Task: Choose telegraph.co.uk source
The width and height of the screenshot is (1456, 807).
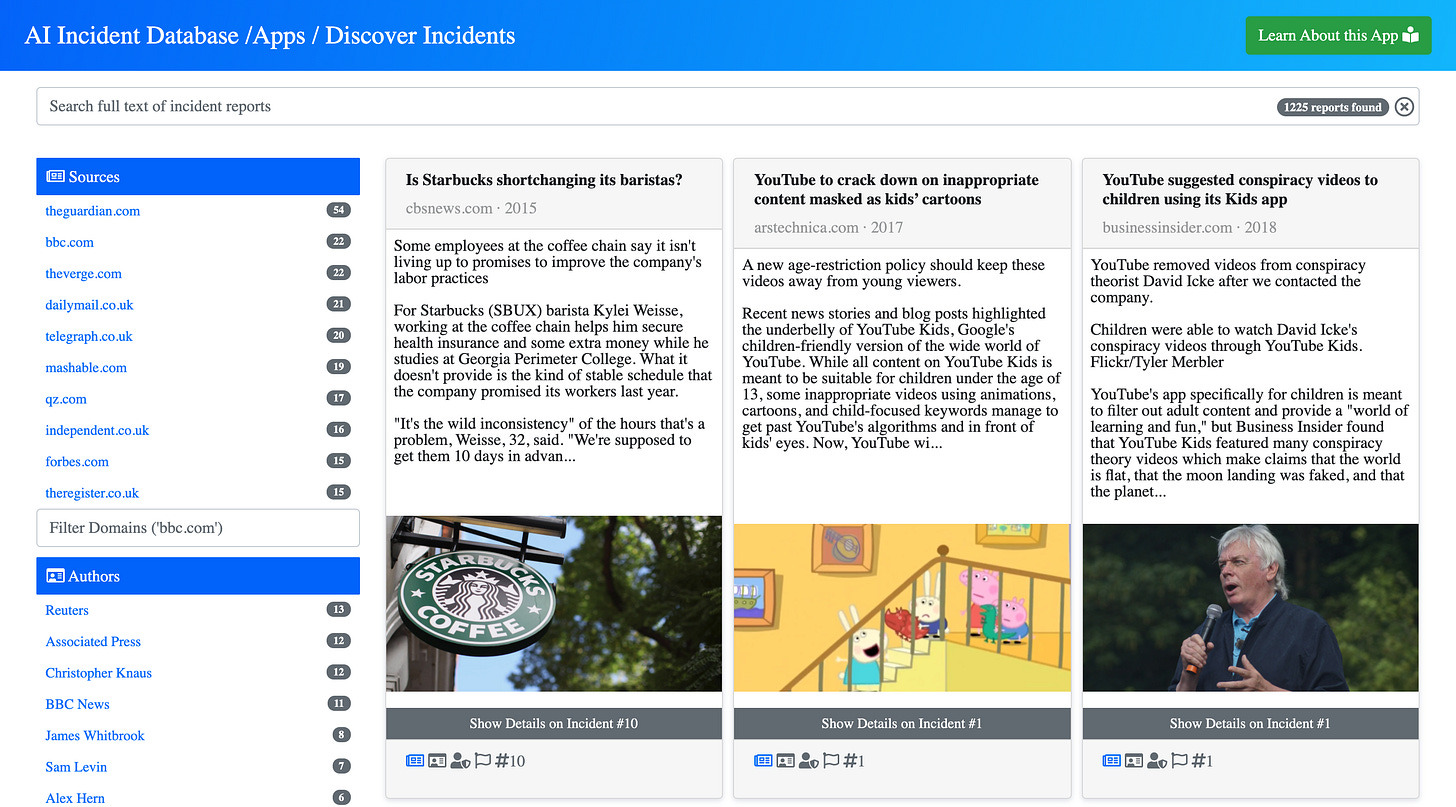Action: [x=89, y=336]
